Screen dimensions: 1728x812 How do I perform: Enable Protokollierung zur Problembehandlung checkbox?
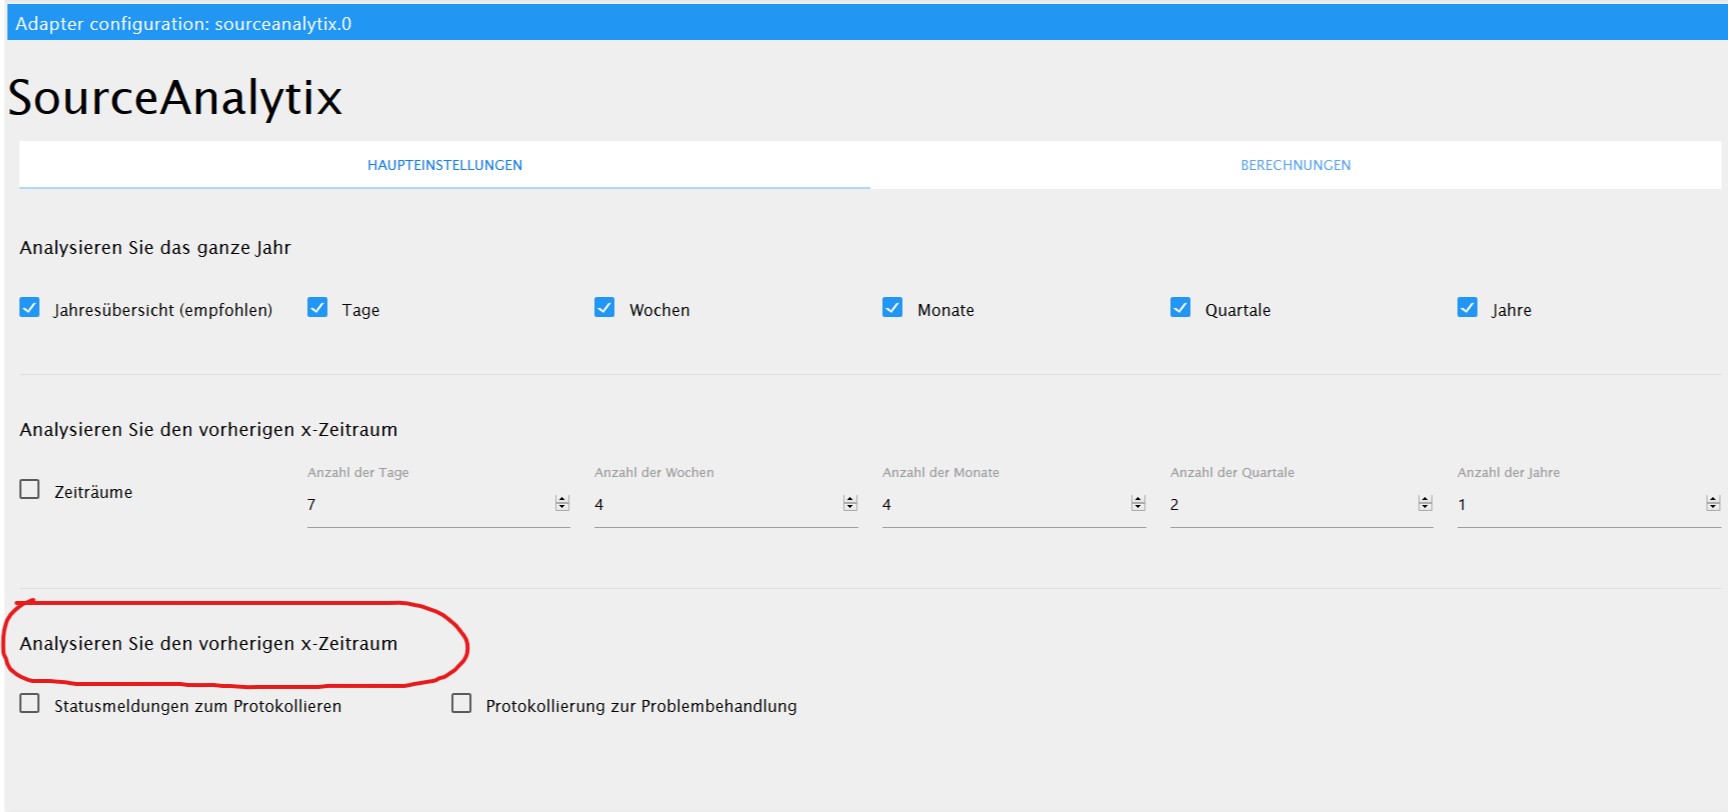coord(462,704)
